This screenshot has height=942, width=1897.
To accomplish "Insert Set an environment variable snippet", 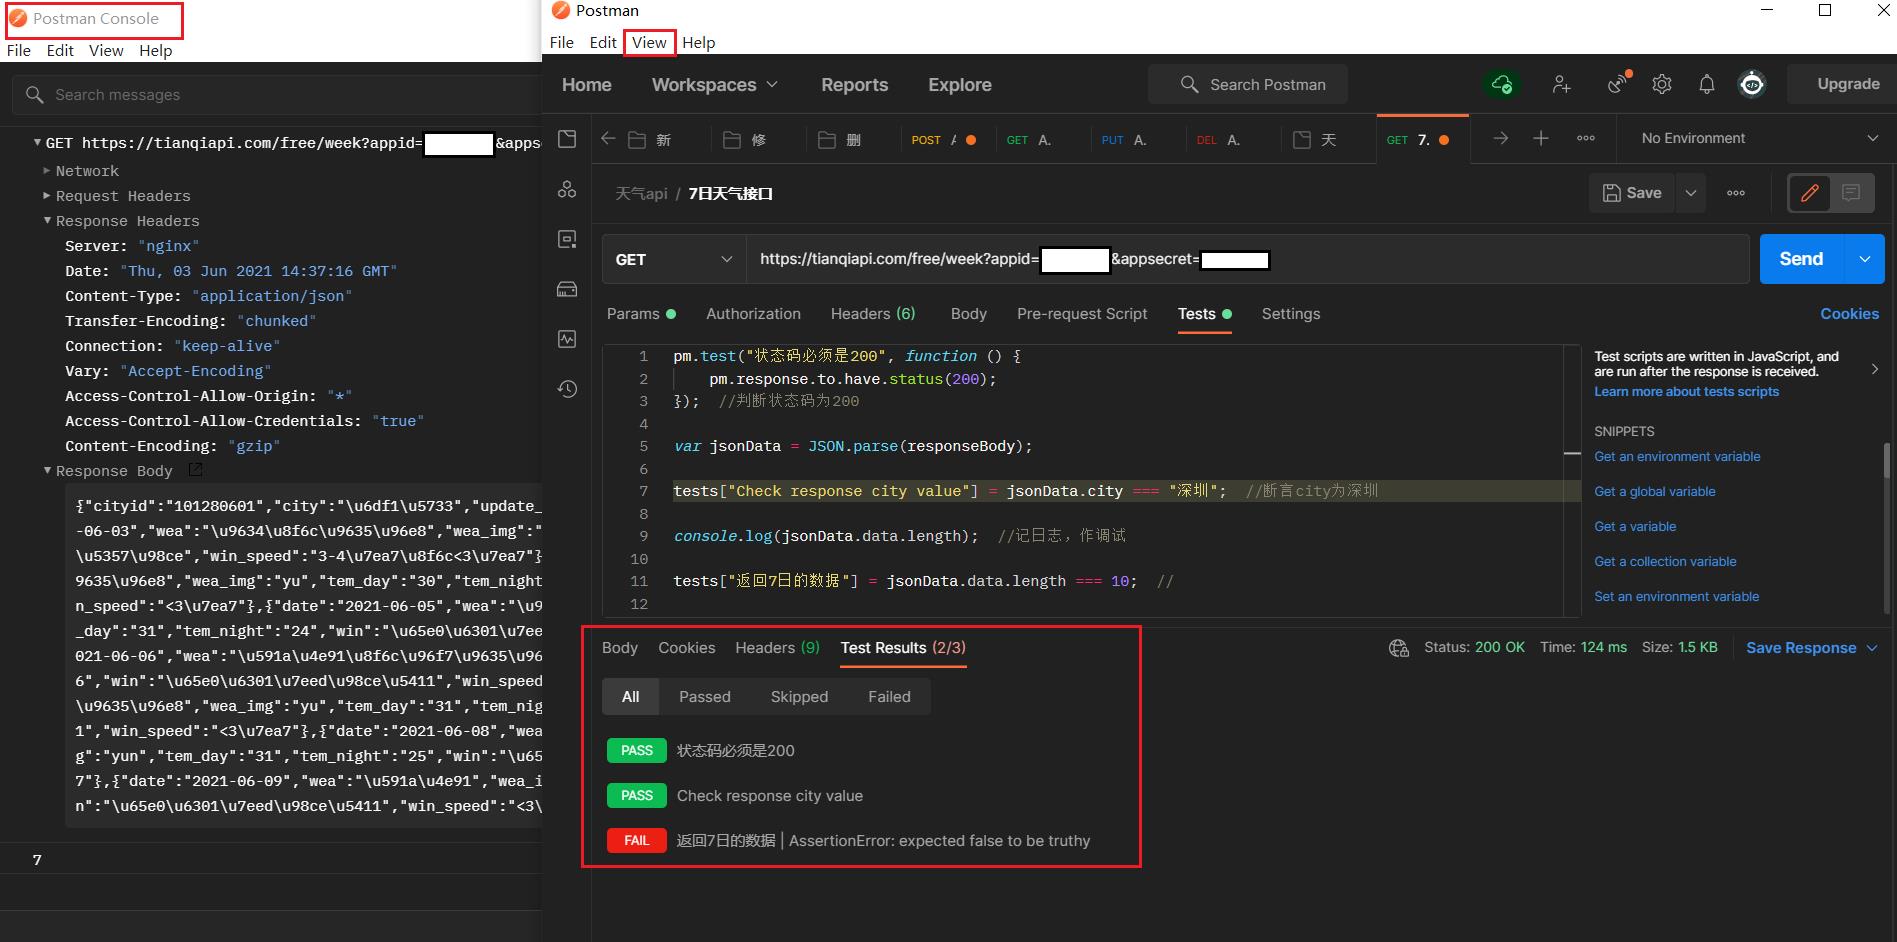I will (1676, 597).
